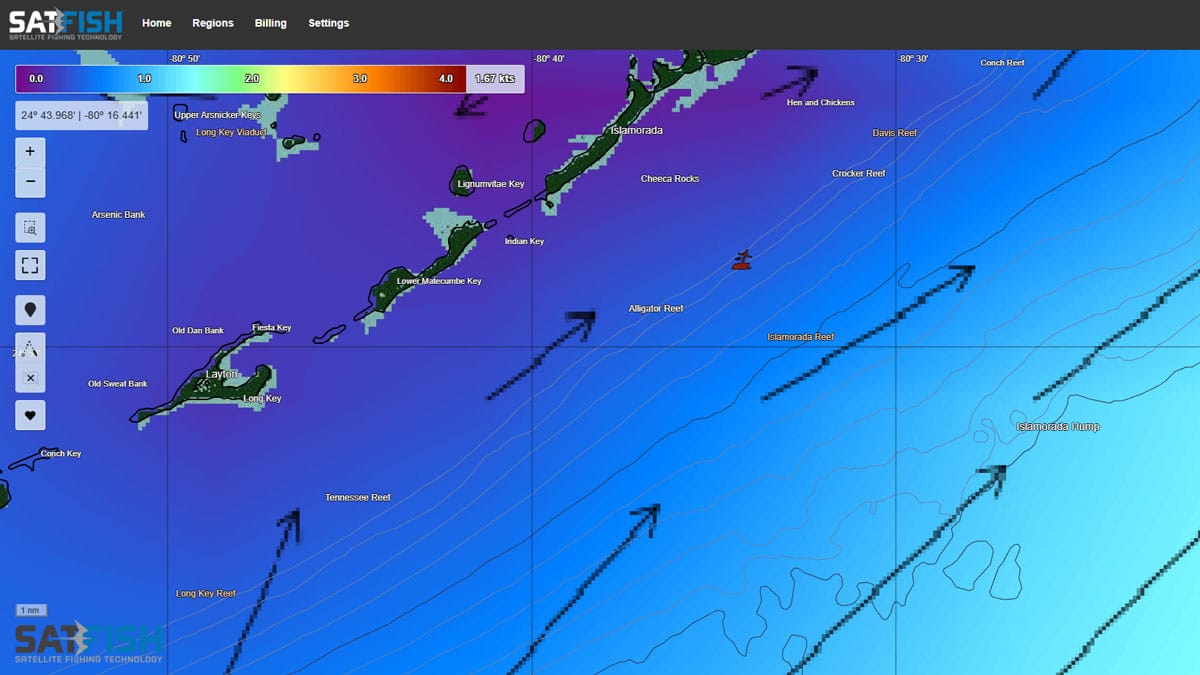The image size is (1200, 675).
Task: Activate the zoom-to-area selection tool
Action: tap(30, 228)
